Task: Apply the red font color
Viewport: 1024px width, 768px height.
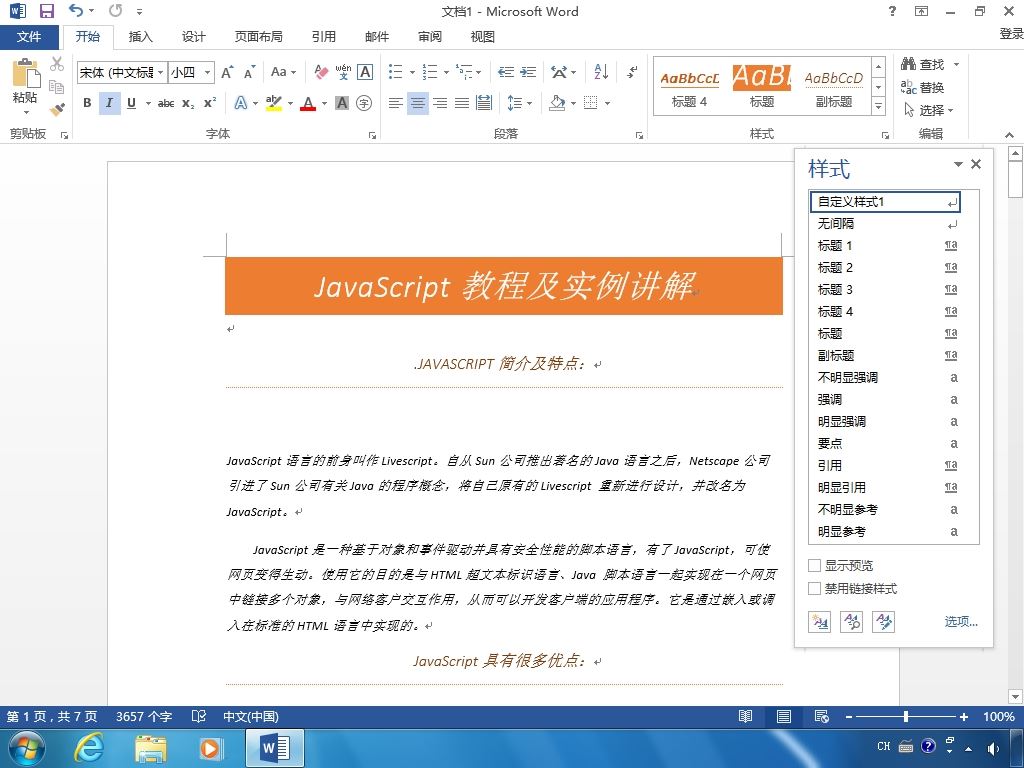Action: pos(308,103)
